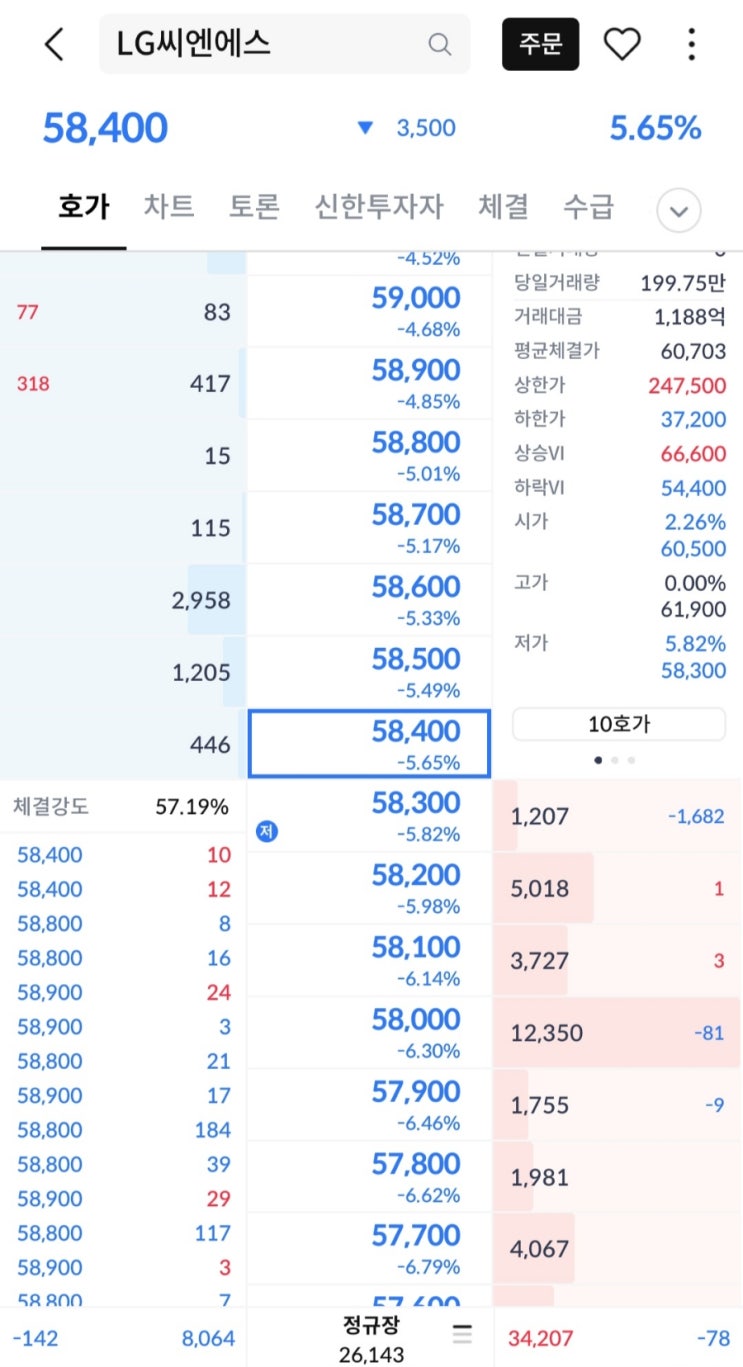Switch to the 차트 tab
This screenshot has height=1367, width=743.
click(169, 207)
